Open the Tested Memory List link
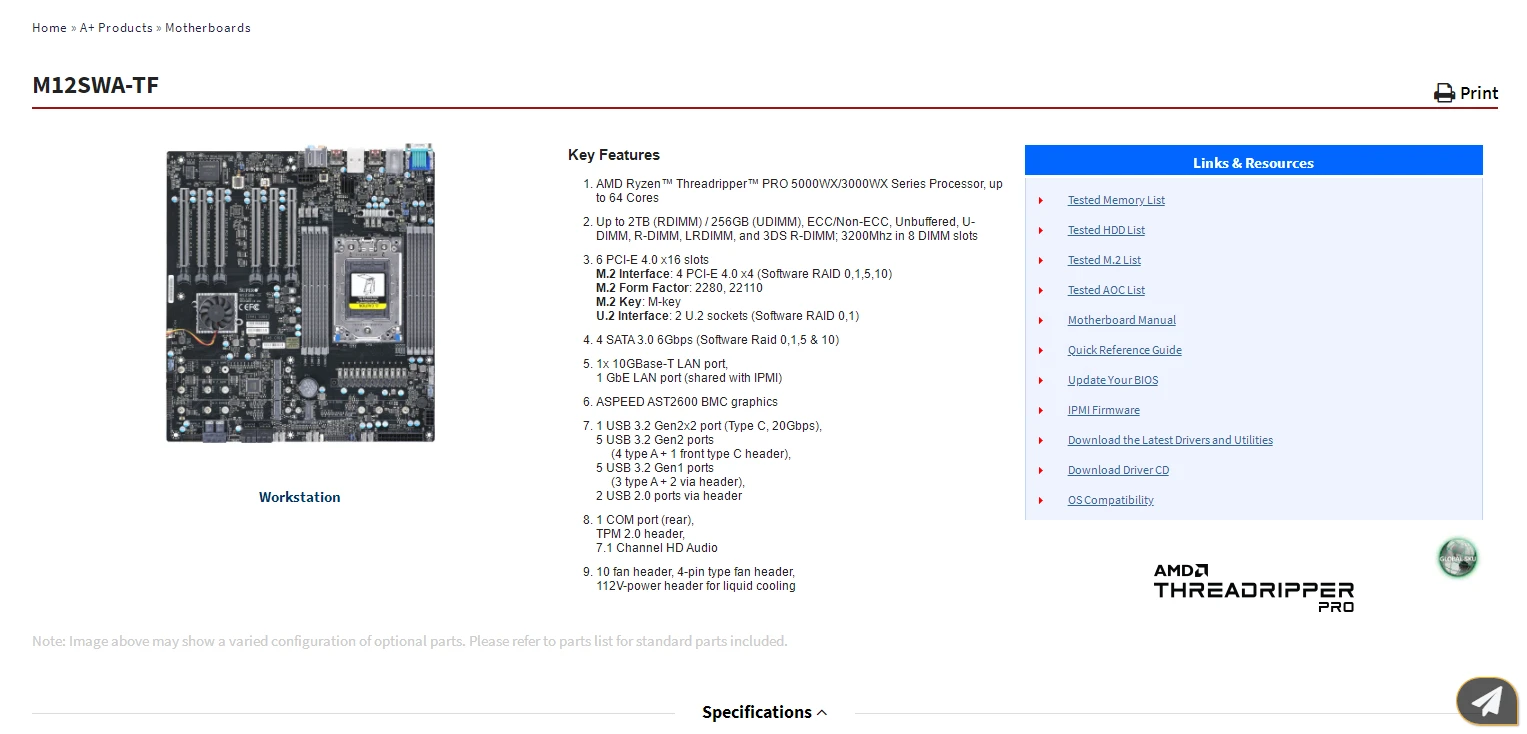Screen dimensions: 1527x734 pos(1116,200)
